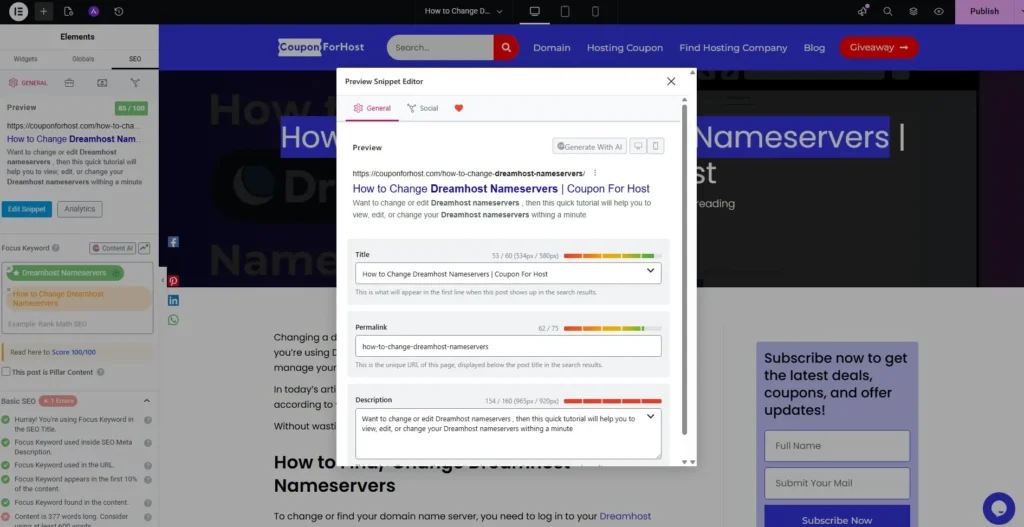1024x527 pixels.
Task: Click the Permalink input field
Action: [508, 346]
